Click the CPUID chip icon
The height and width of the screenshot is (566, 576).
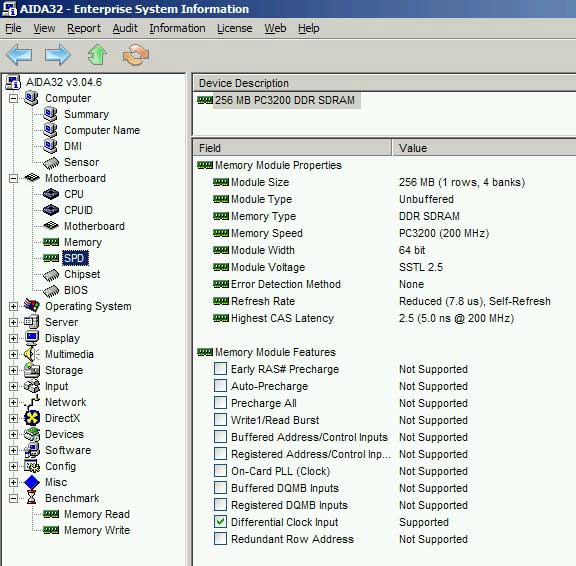click(x=51, y=210)
